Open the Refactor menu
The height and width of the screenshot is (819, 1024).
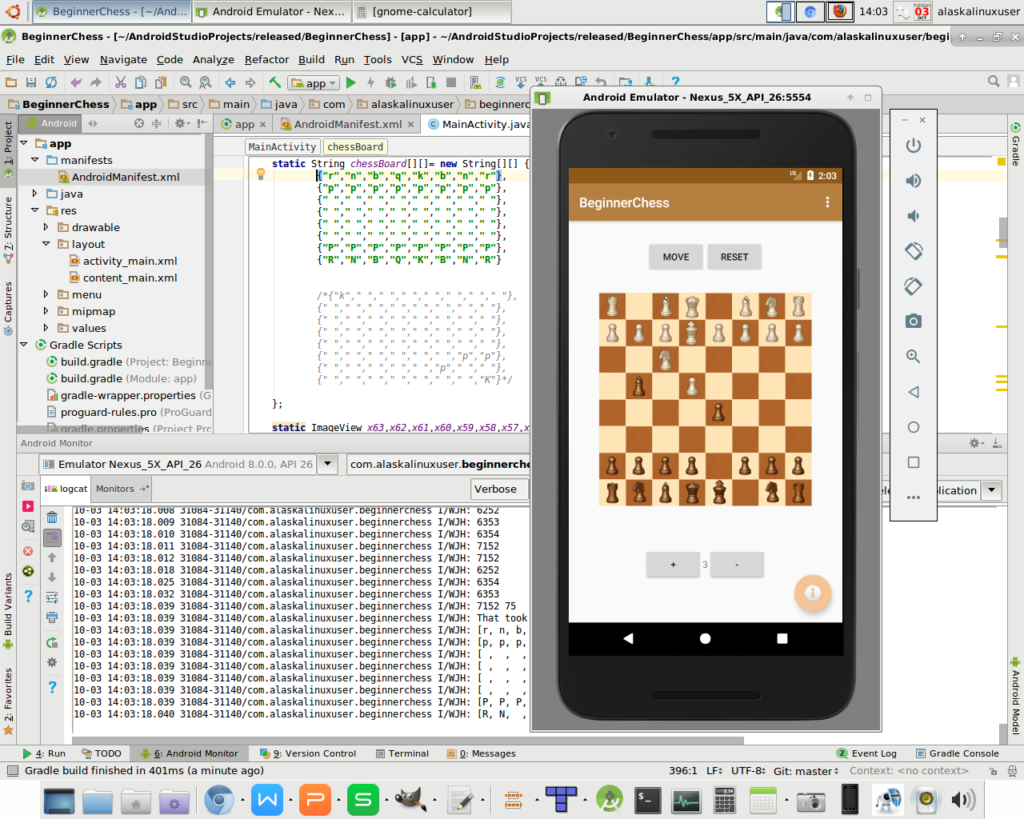(x=266, y=60)
